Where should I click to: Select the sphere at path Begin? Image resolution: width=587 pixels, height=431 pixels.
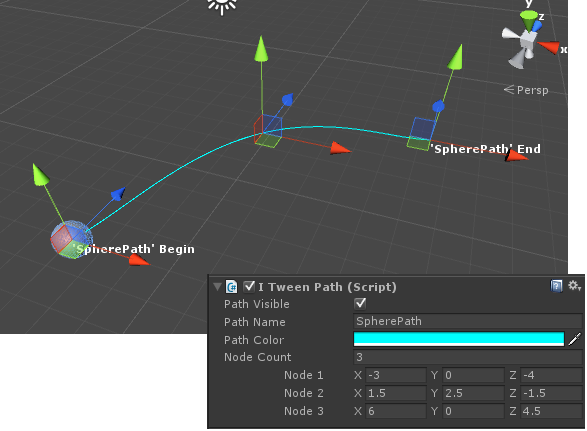(71, 240)
